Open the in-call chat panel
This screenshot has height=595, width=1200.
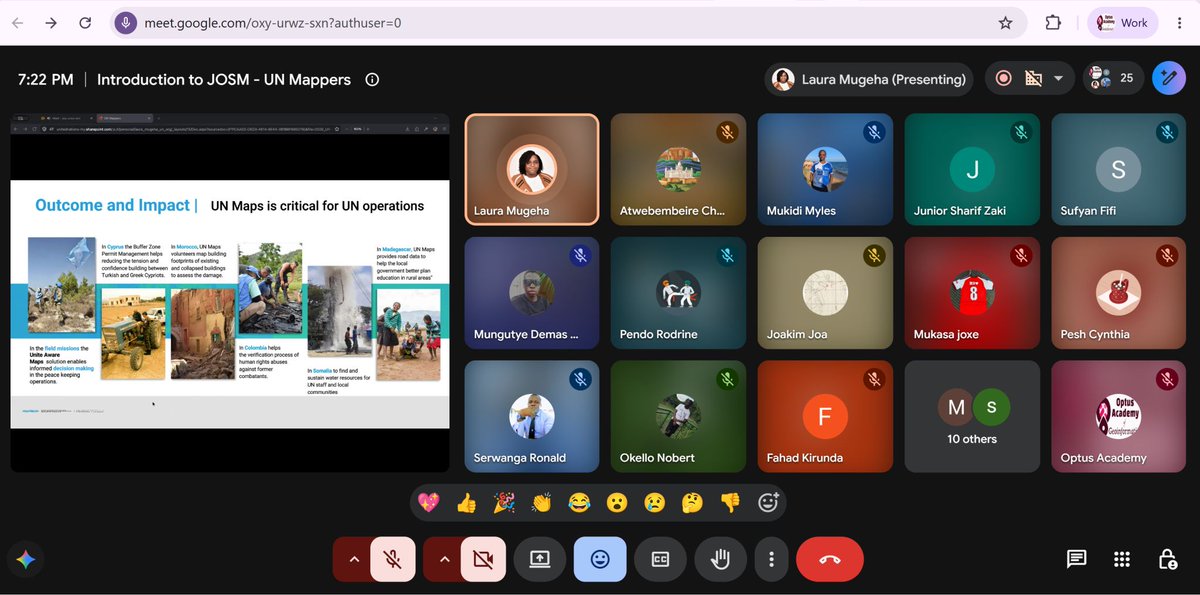click(x=1076, y=560)
